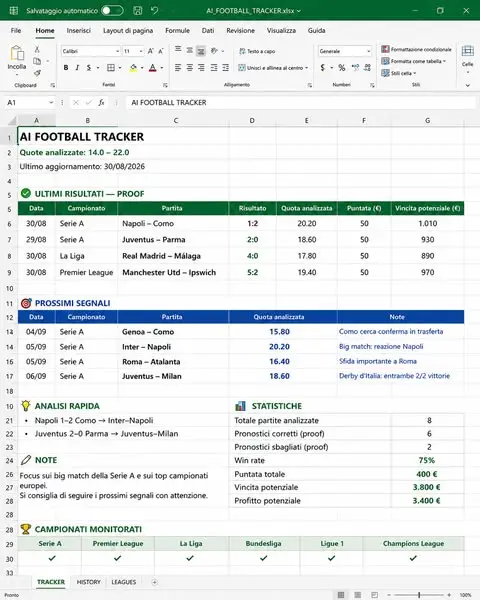Decrease font size with smaller A icon
The image size is (480, 600).
(161, 51)
